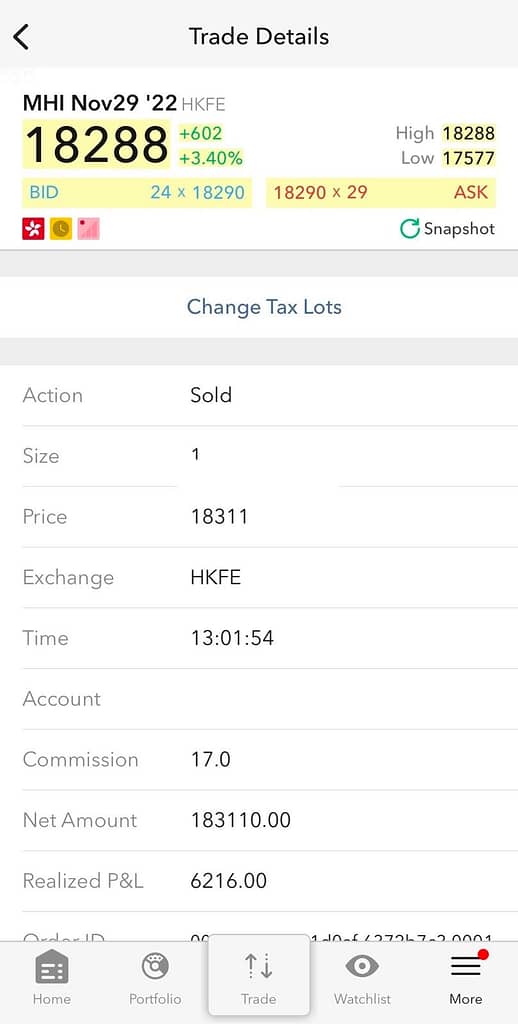Image resolution: width=518 pixels, height=1024 pixels.
Task: Tap the last price 18288
Action: [x=97, y=144]
